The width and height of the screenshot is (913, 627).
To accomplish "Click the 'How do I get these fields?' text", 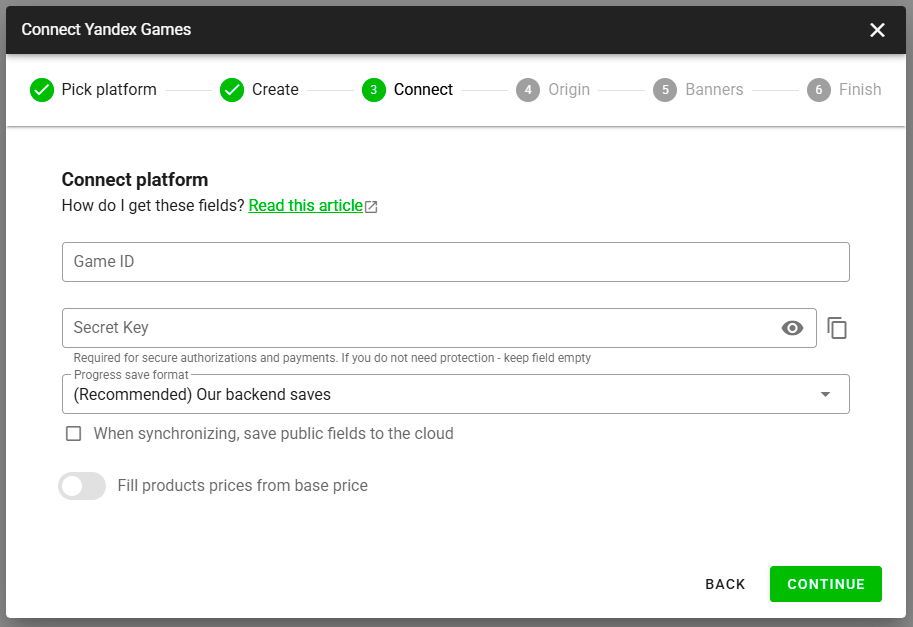I will [x=153, y=206].
